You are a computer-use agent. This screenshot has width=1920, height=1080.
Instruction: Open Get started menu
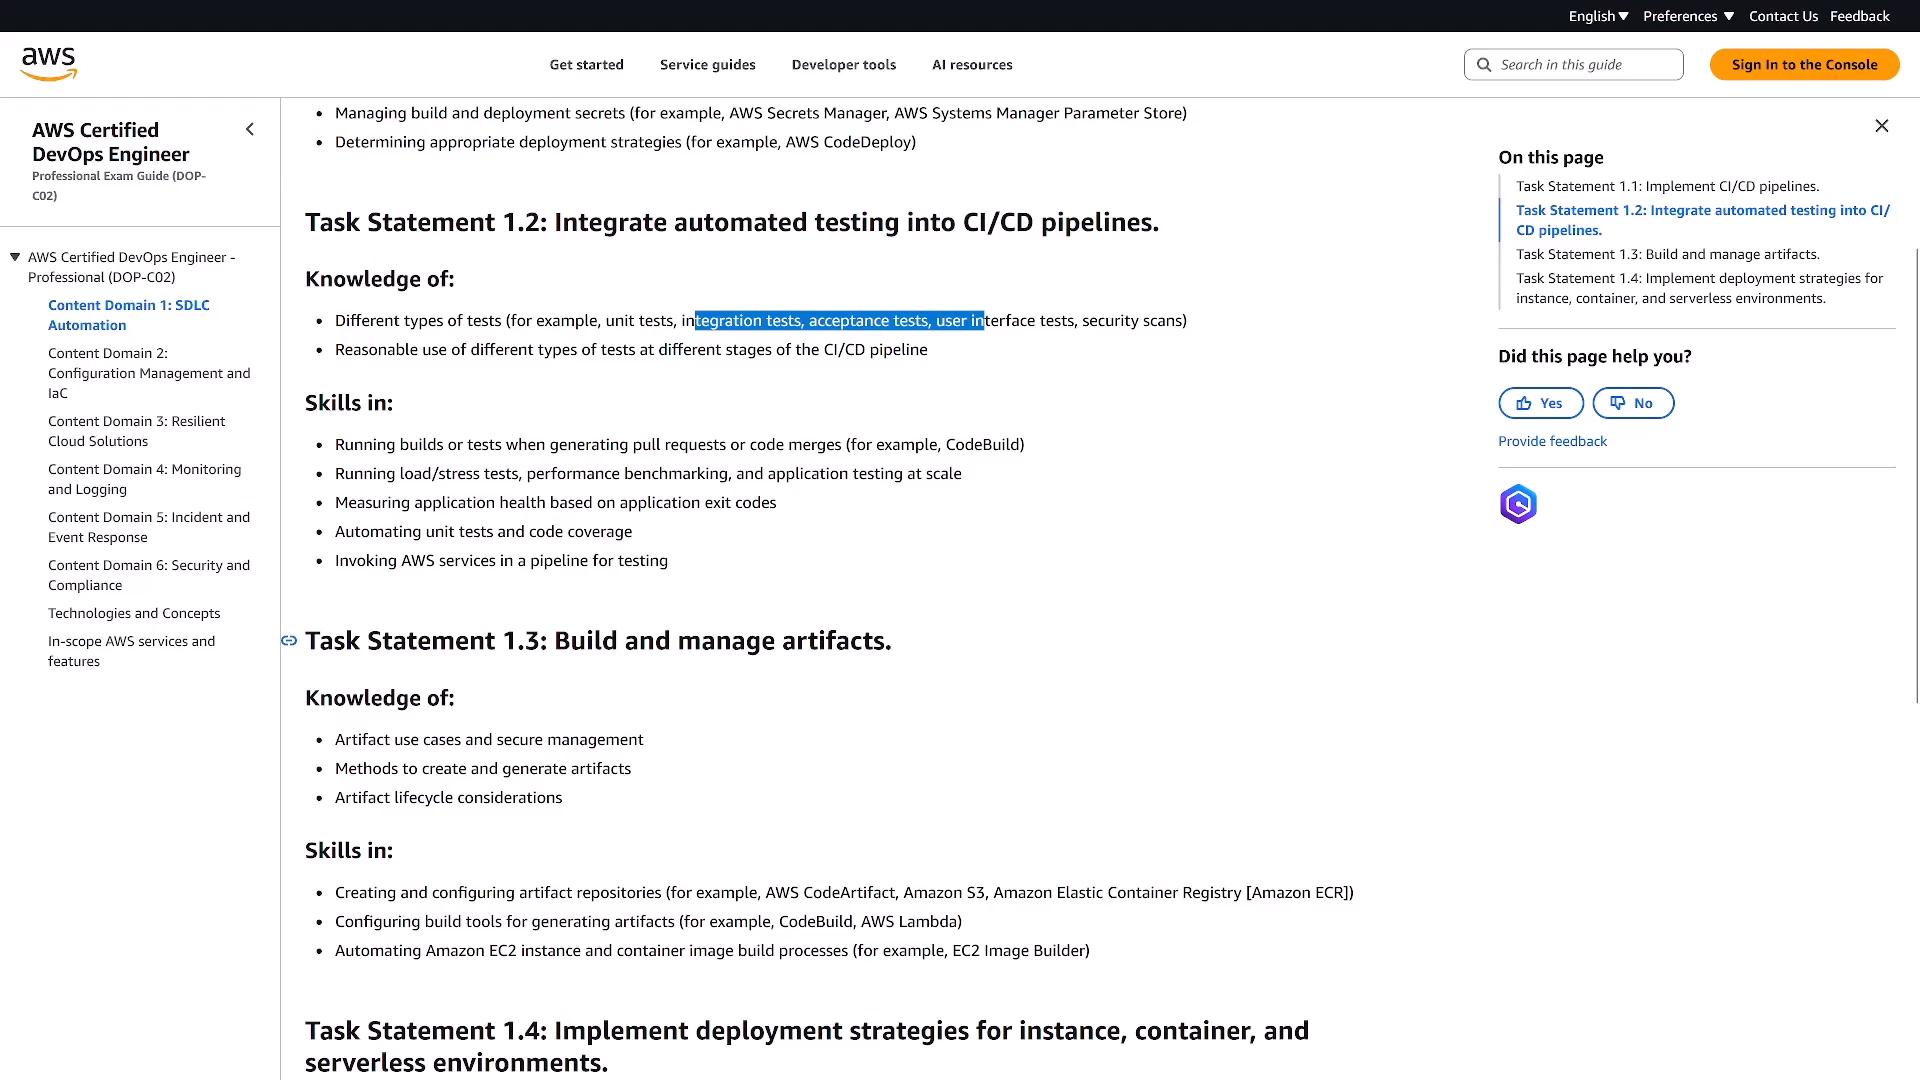586,65
